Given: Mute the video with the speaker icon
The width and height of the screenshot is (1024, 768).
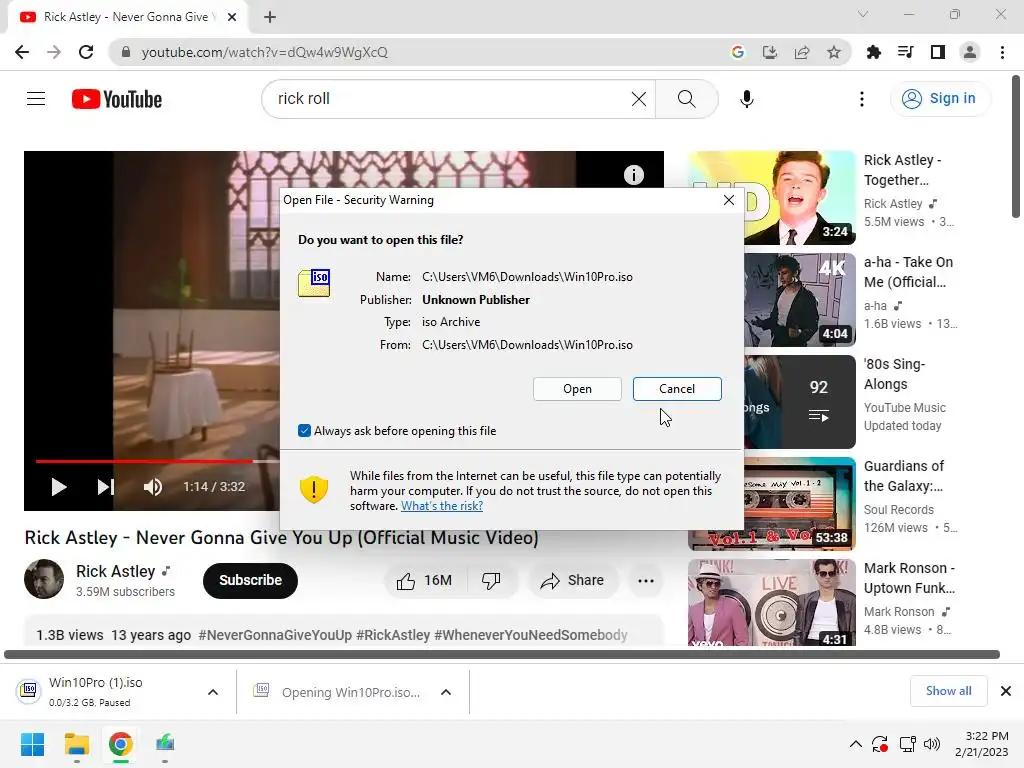Looking at the screenshot, I should 153,487.
